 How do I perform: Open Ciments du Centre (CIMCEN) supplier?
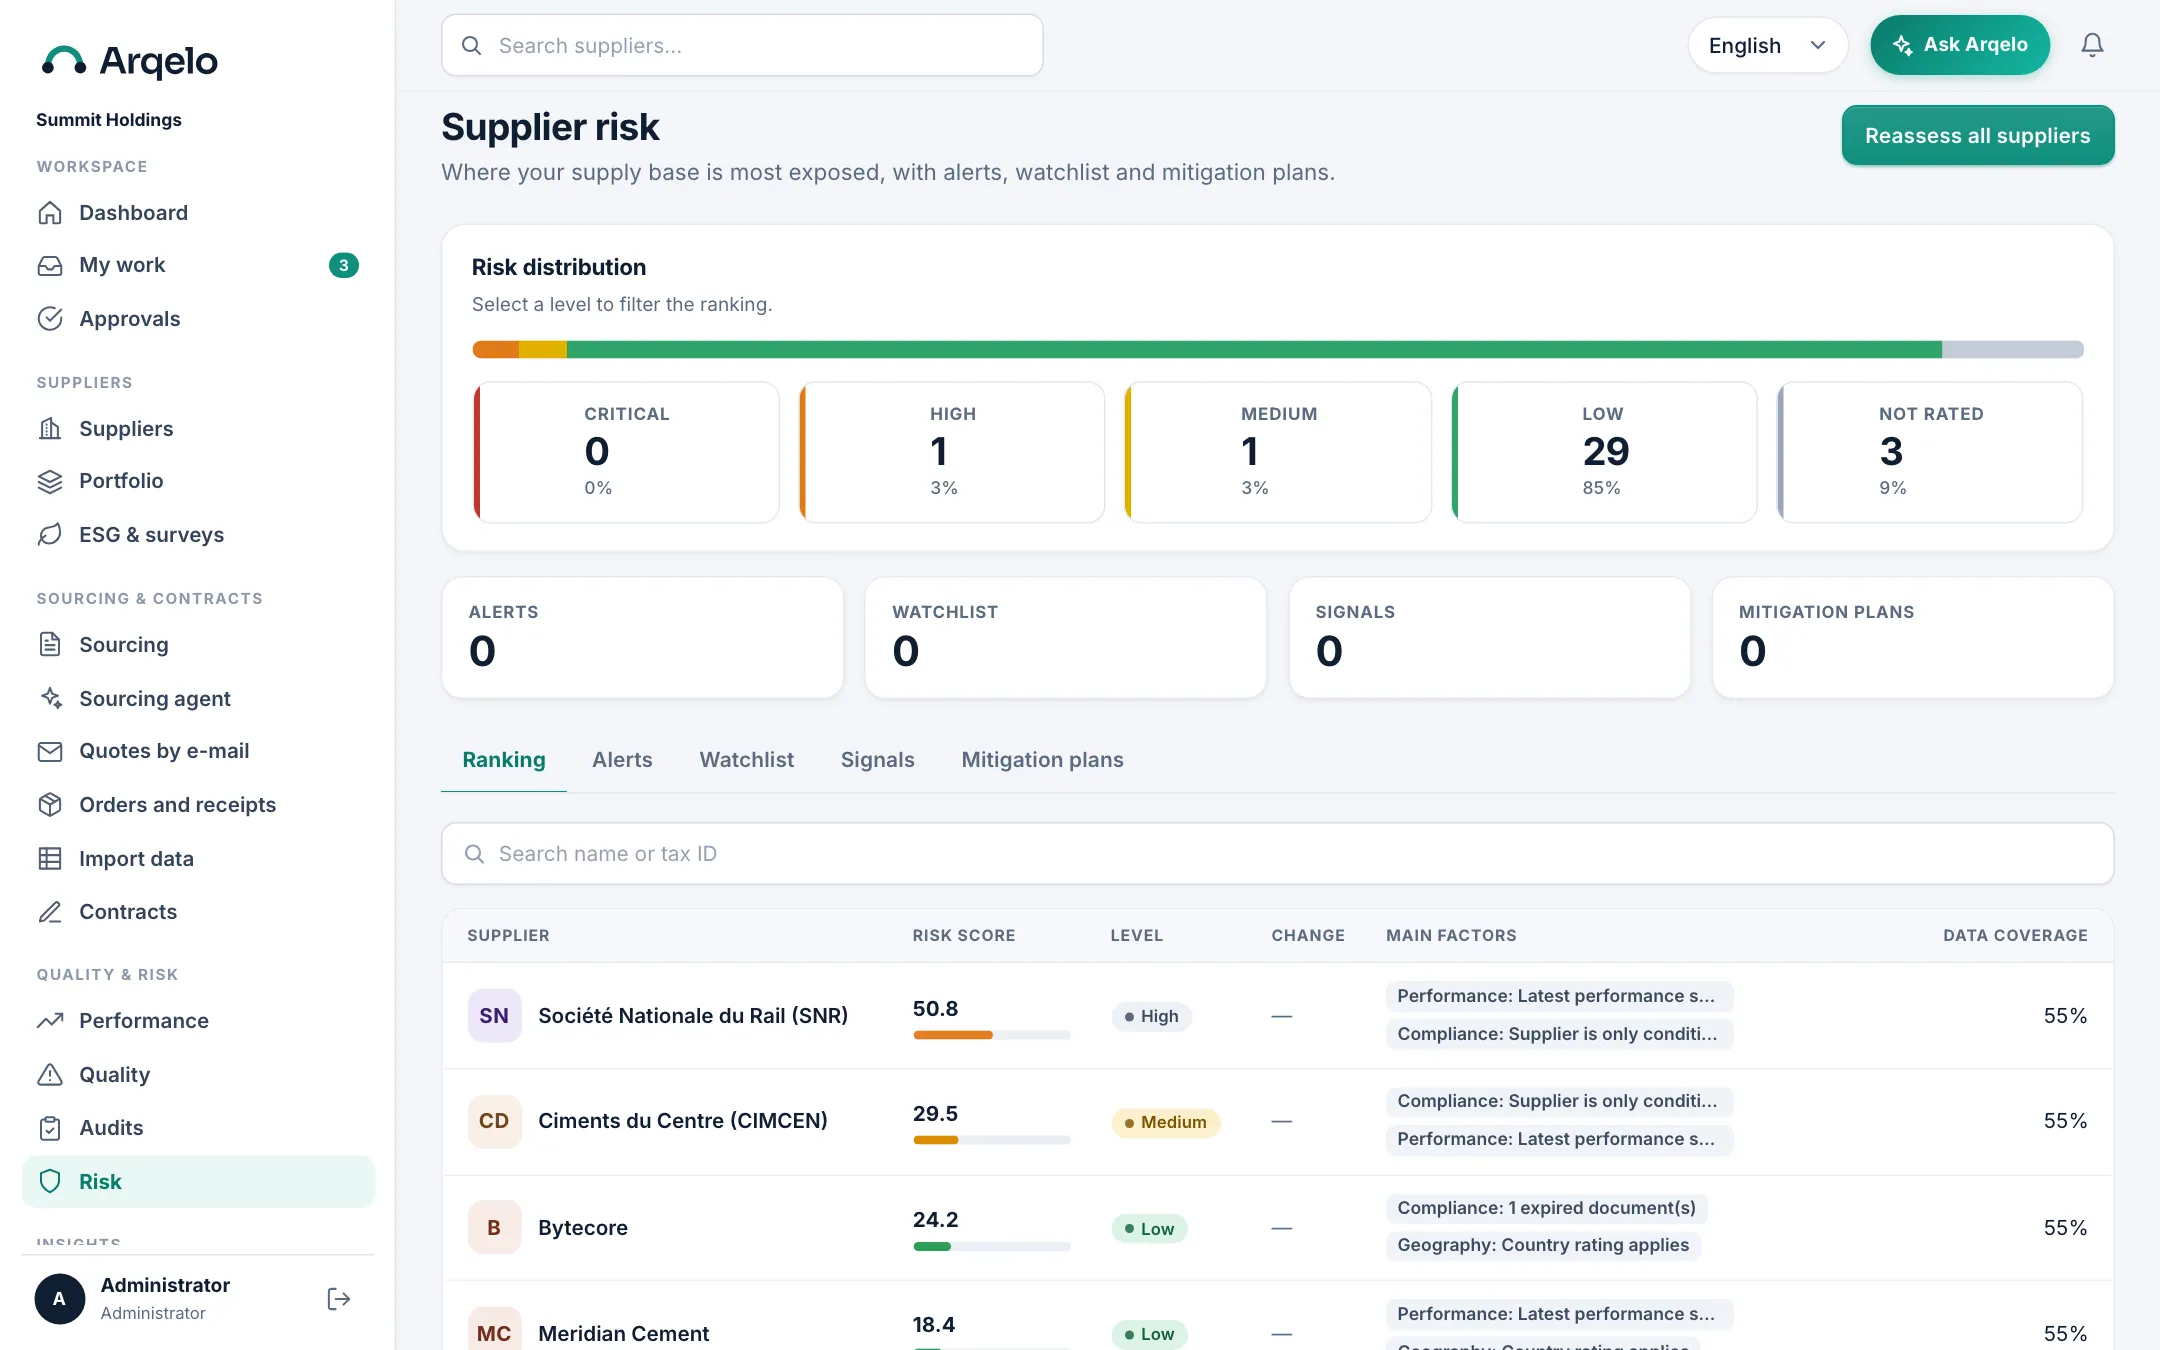pos(683,1121)
